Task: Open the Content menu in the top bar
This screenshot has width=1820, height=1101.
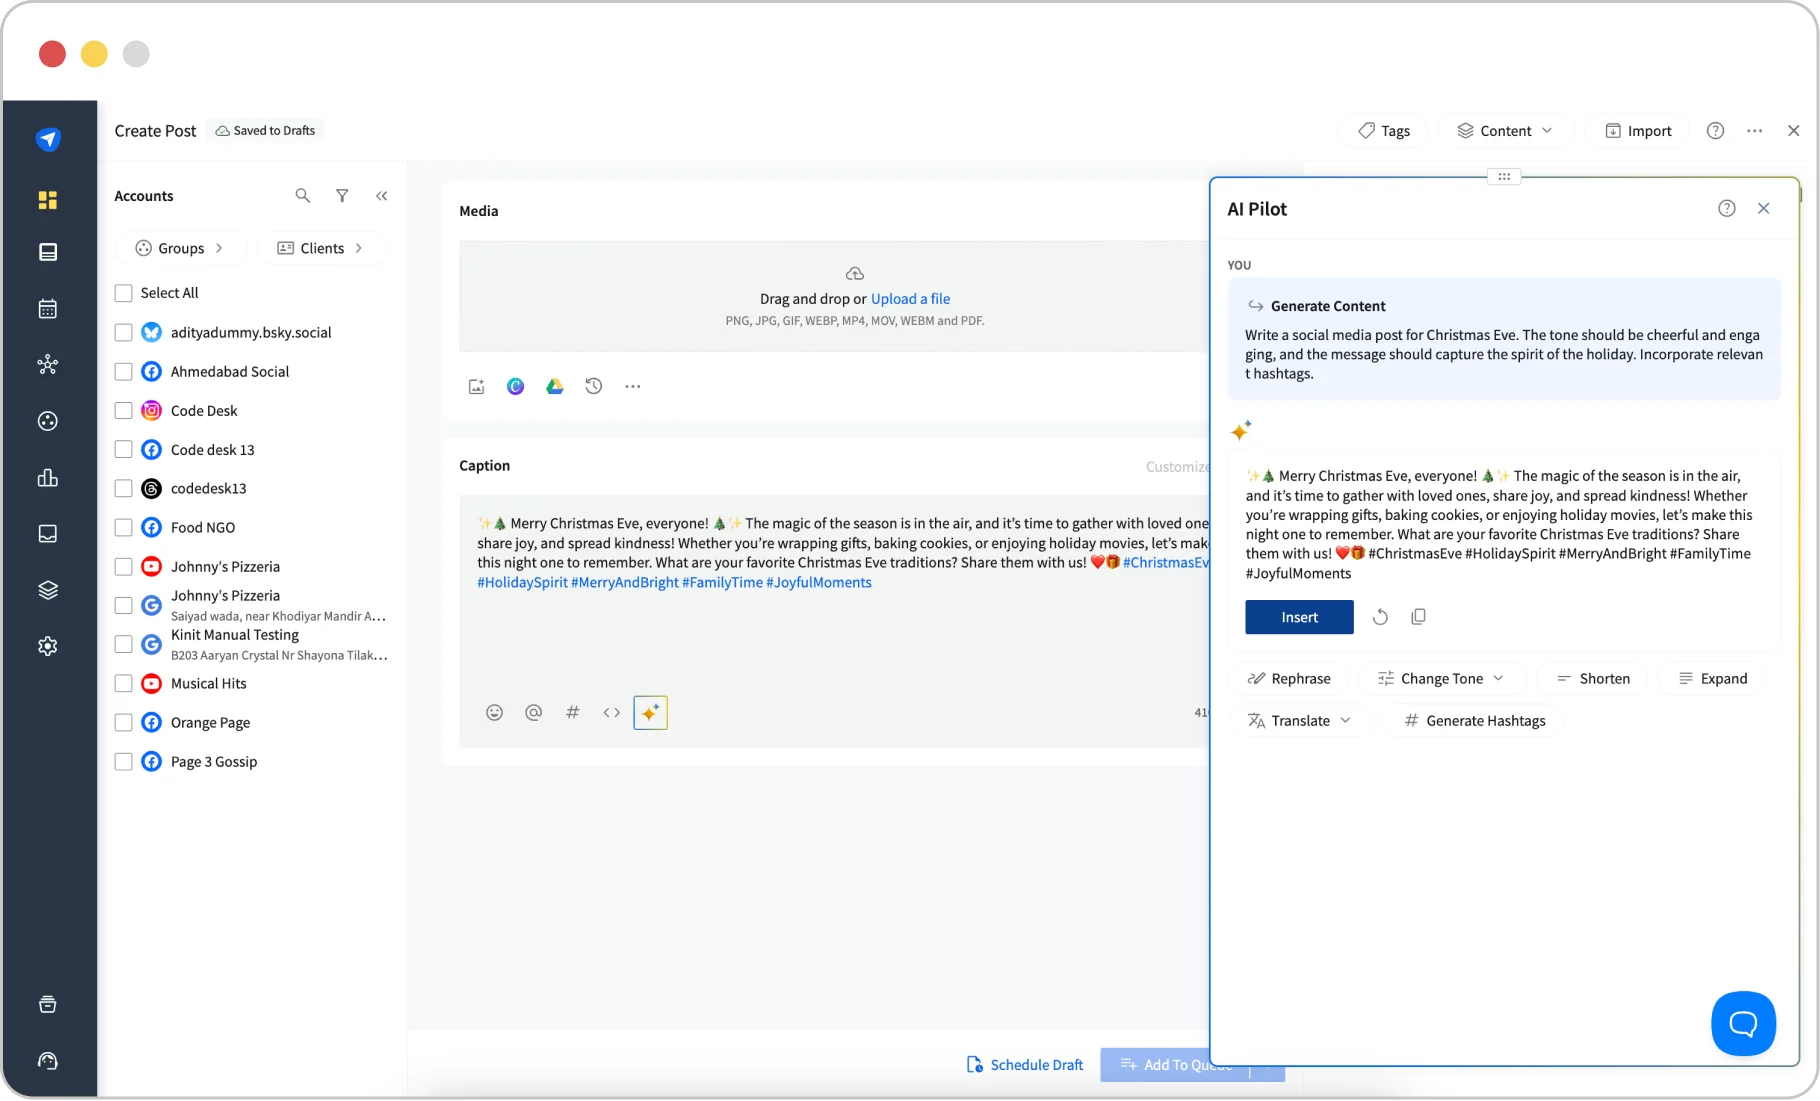Action: [1505, 130]
